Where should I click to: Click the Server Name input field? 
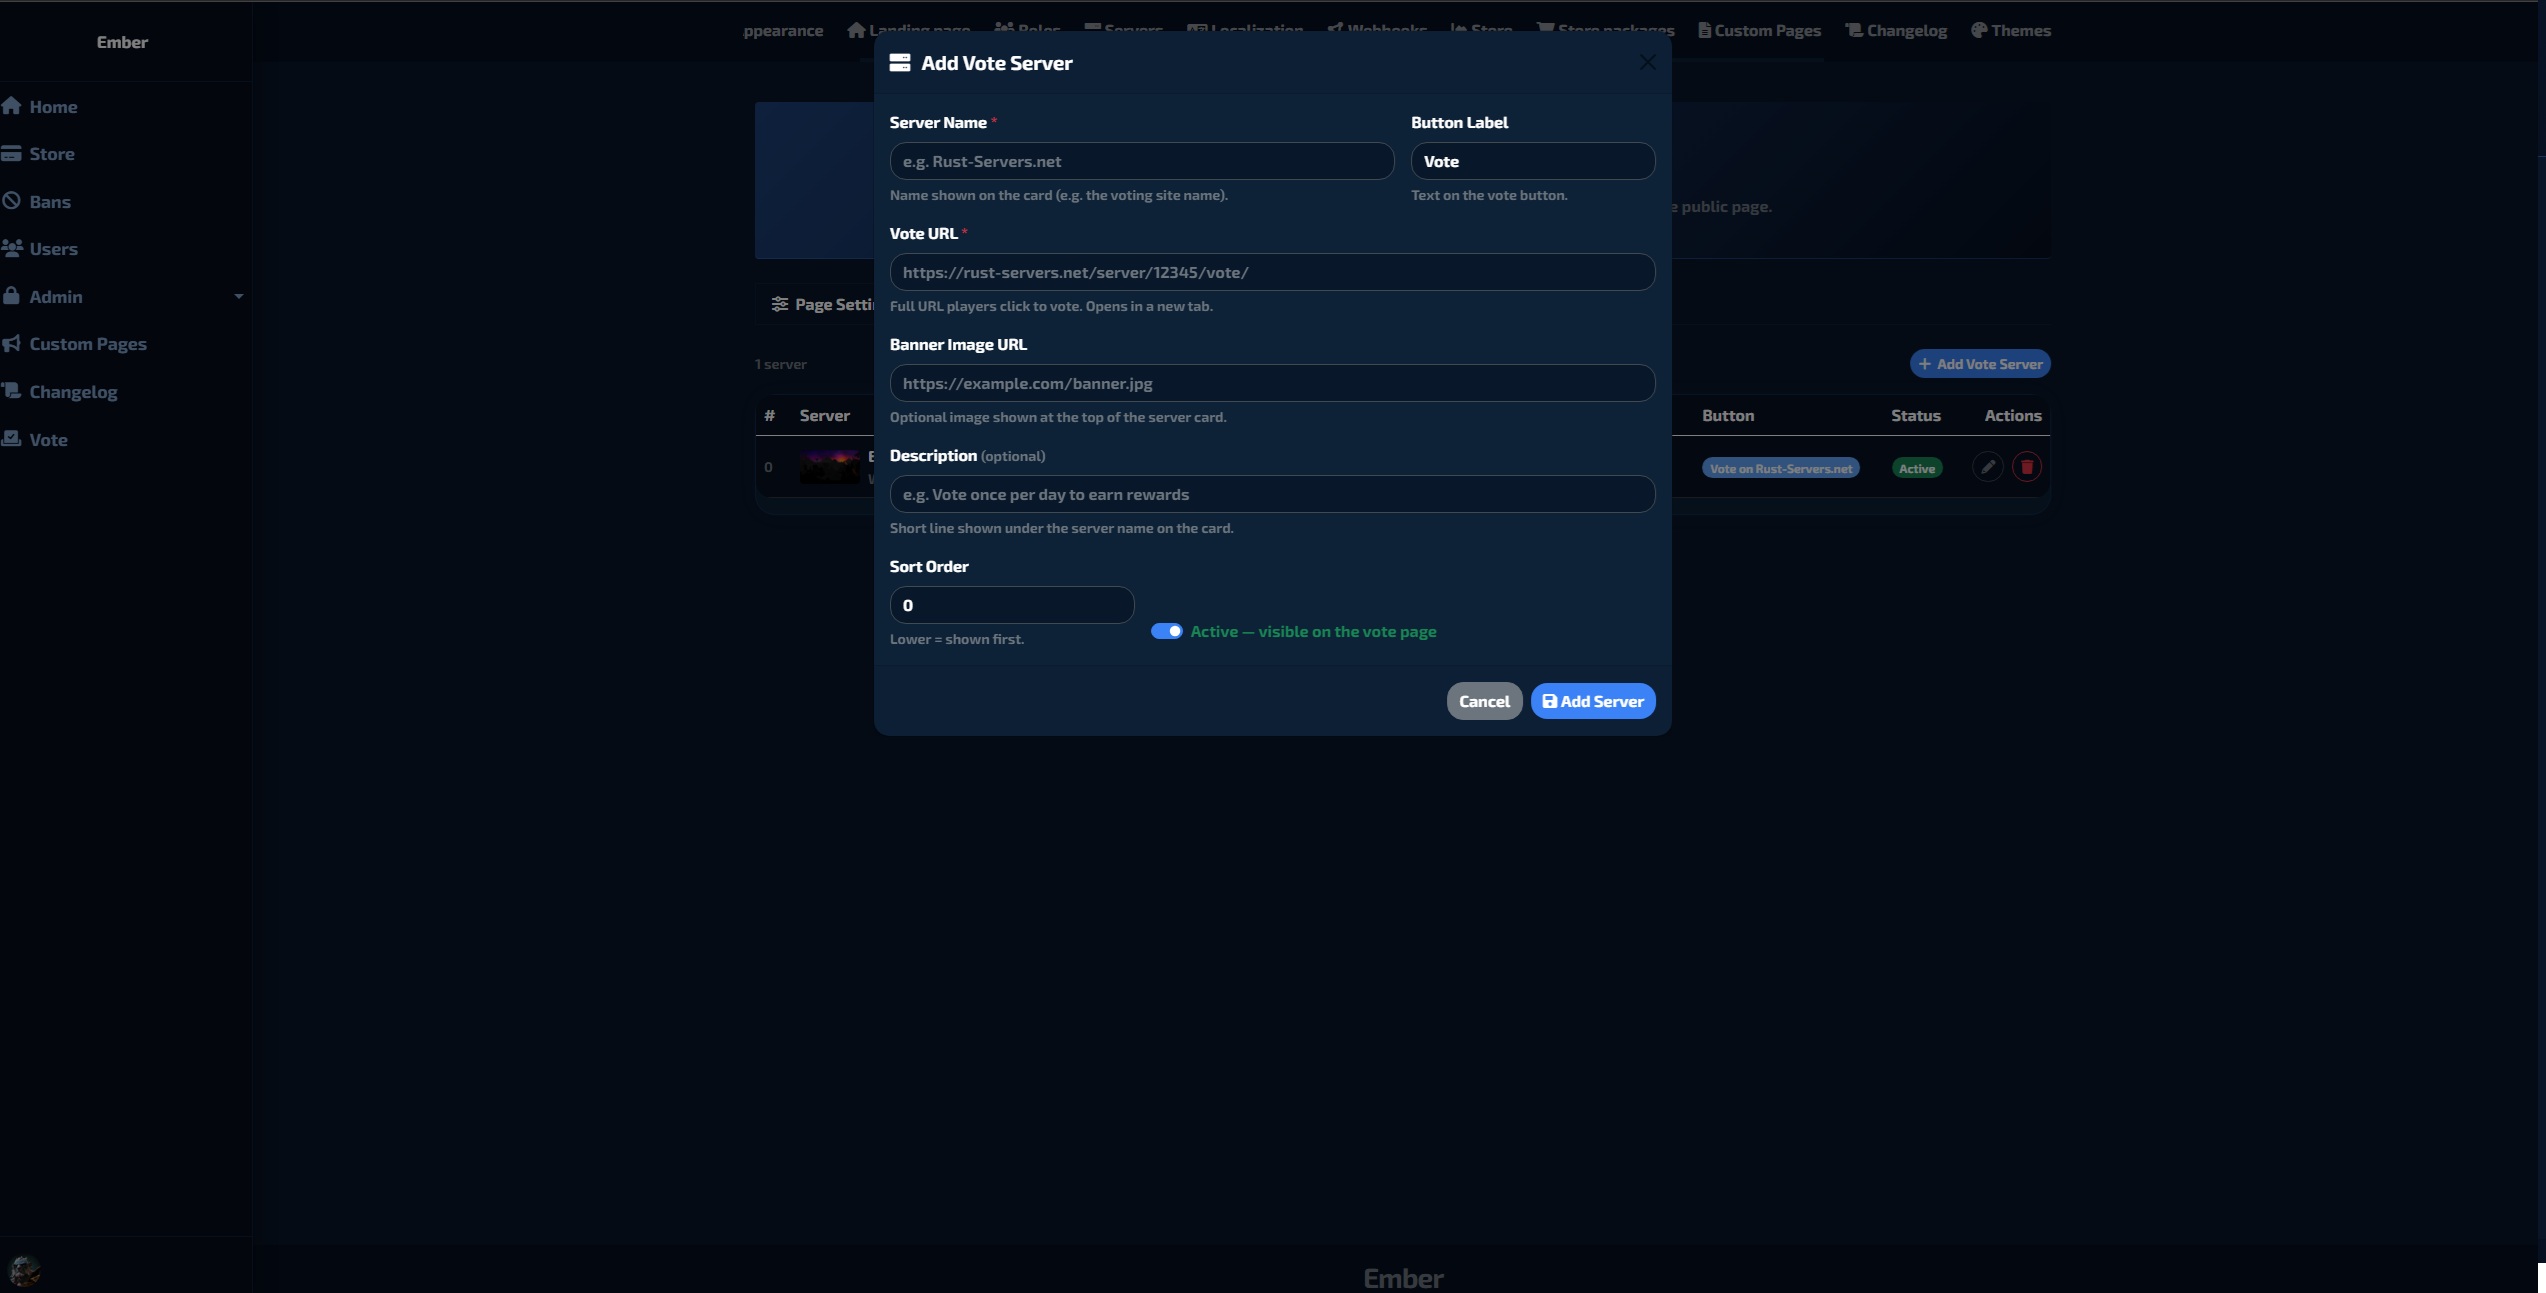pos(1141,161)
